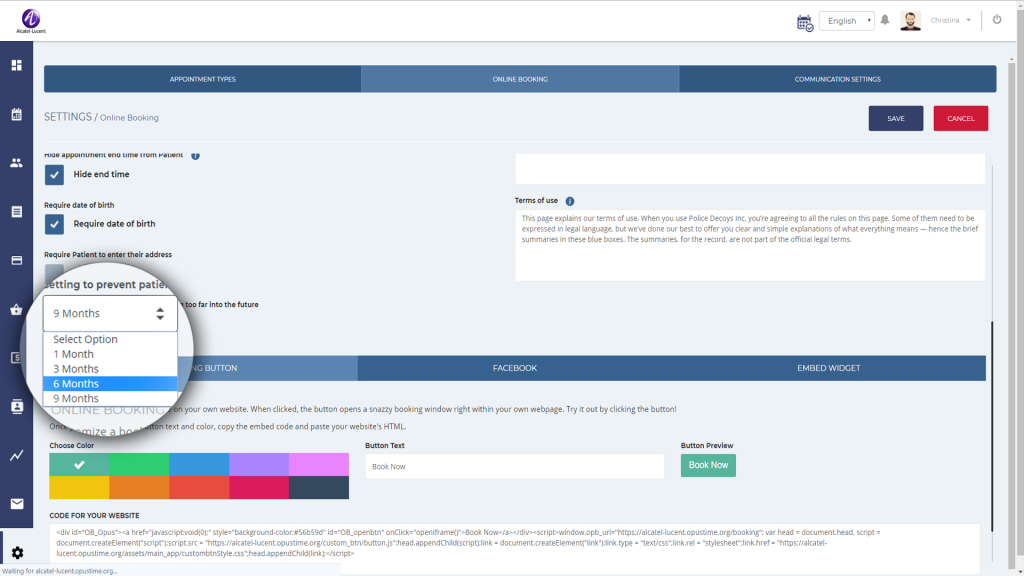This screenshot has width=1024, height=576.
Task: Open the calendar icon in sidebar
Action: (x=16, y=114)
